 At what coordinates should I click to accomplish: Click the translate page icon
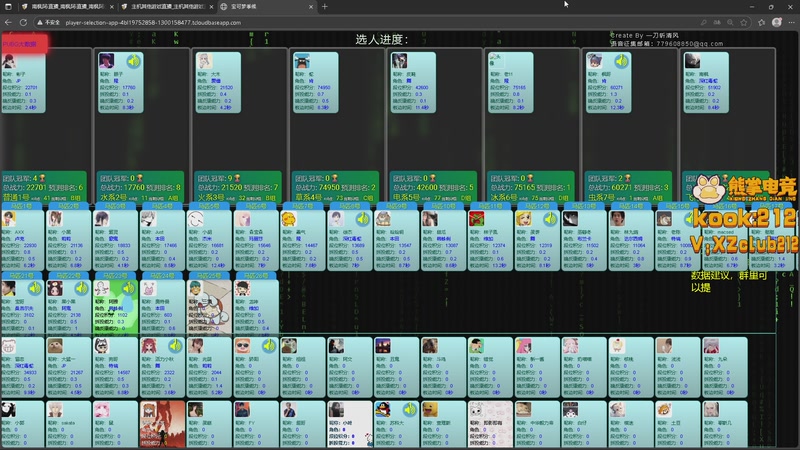717,22
